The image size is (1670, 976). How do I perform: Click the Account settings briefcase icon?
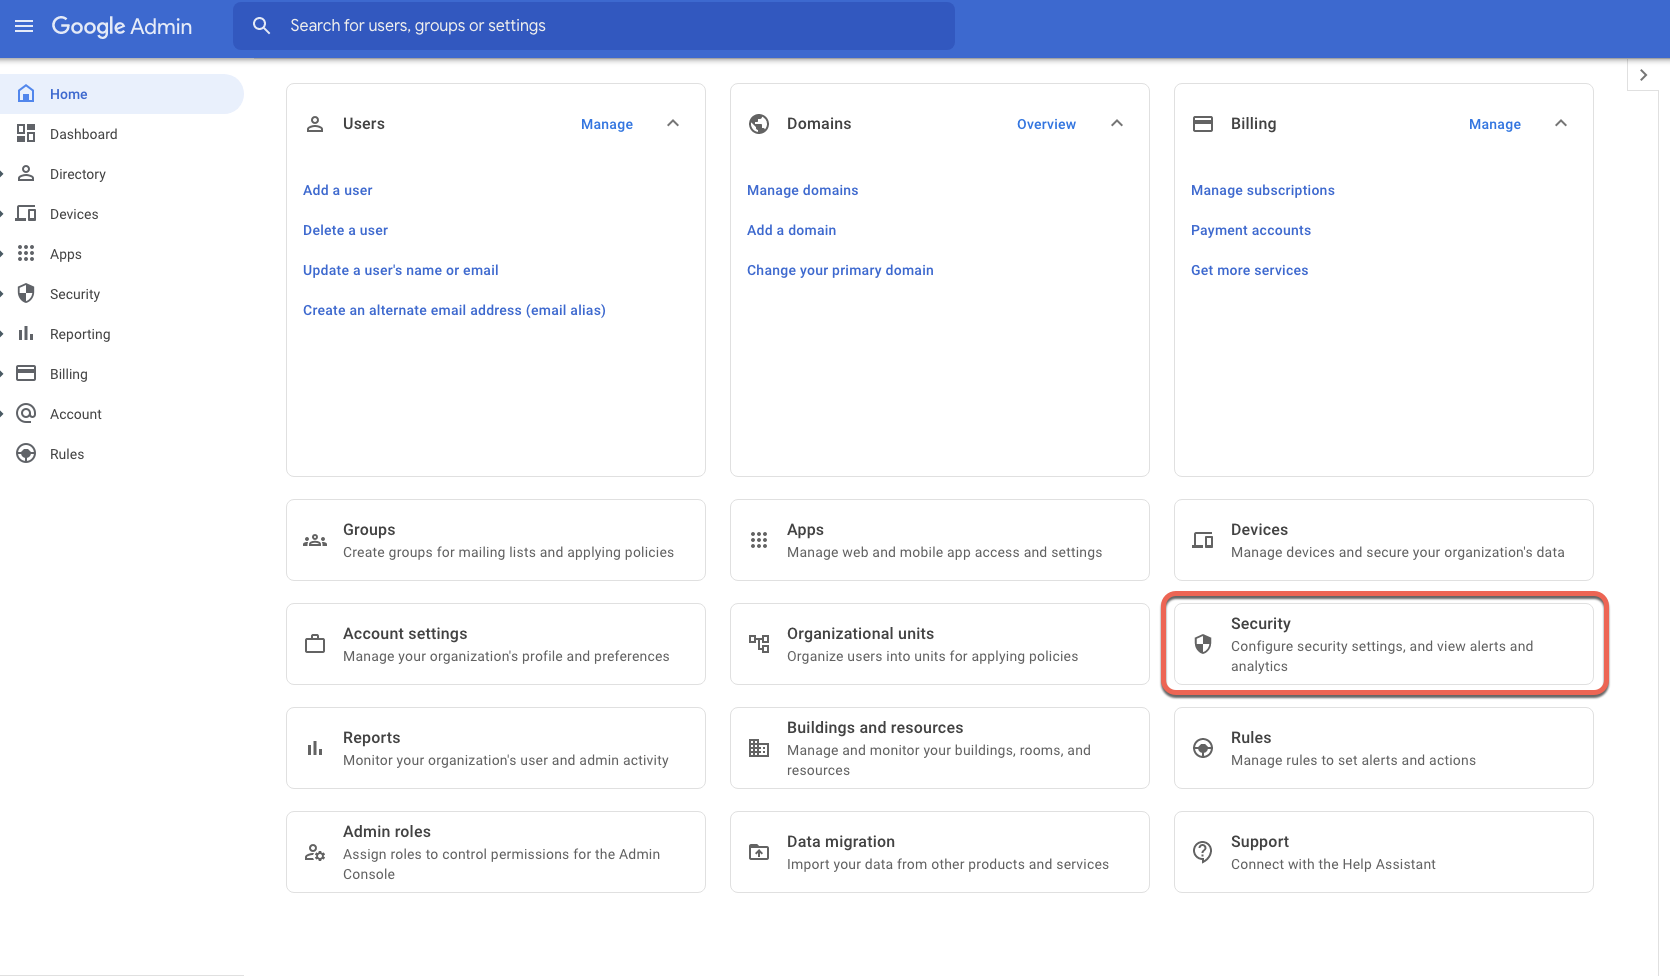[x=315, y=644]
